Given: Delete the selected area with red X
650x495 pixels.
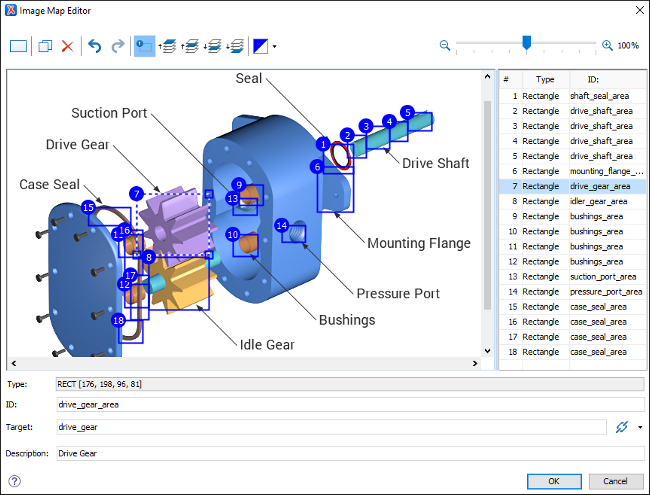Looking at the screenshot, I should point(67,46).
